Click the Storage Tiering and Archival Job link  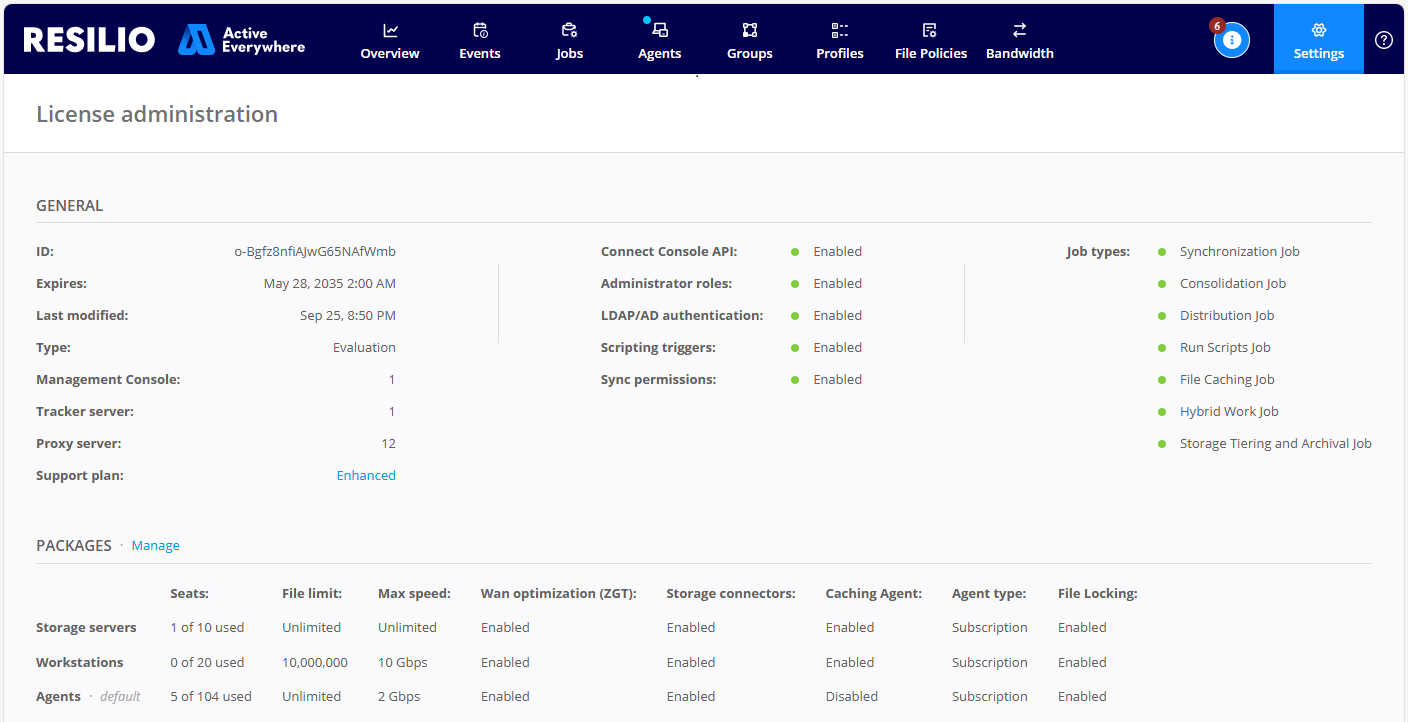(1276, 443)
